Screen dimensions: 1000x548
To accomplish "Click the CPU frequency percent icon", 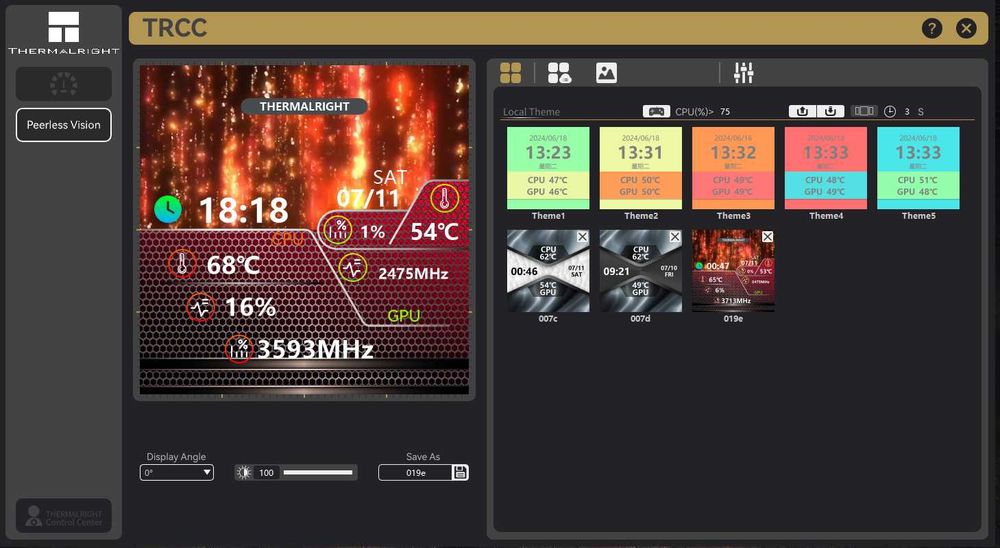I will [x=239, y=348].
